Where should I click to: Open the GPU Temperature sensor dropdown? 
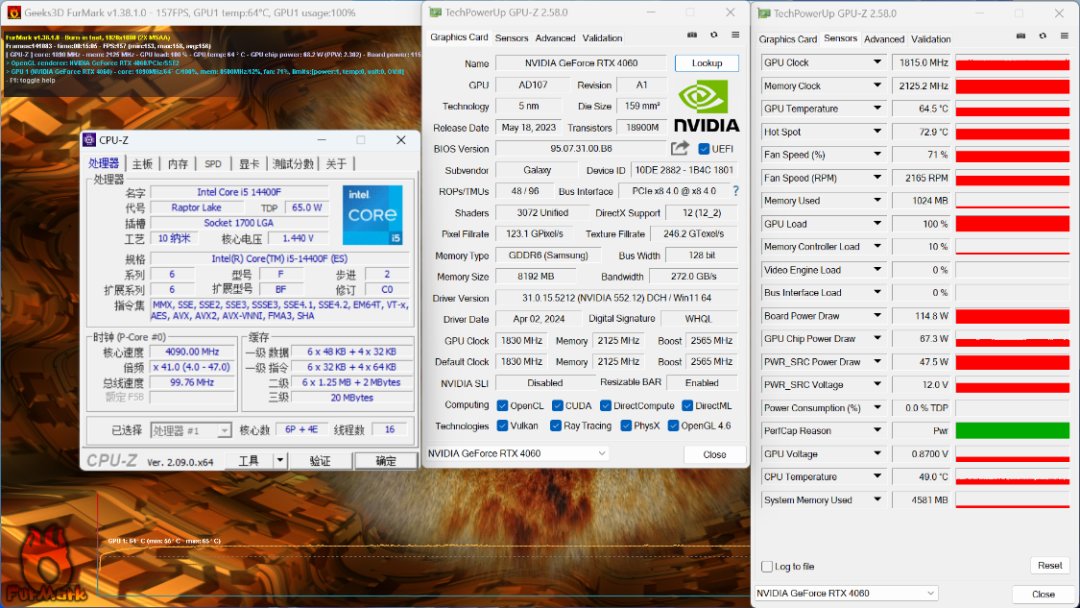(877, 108)
